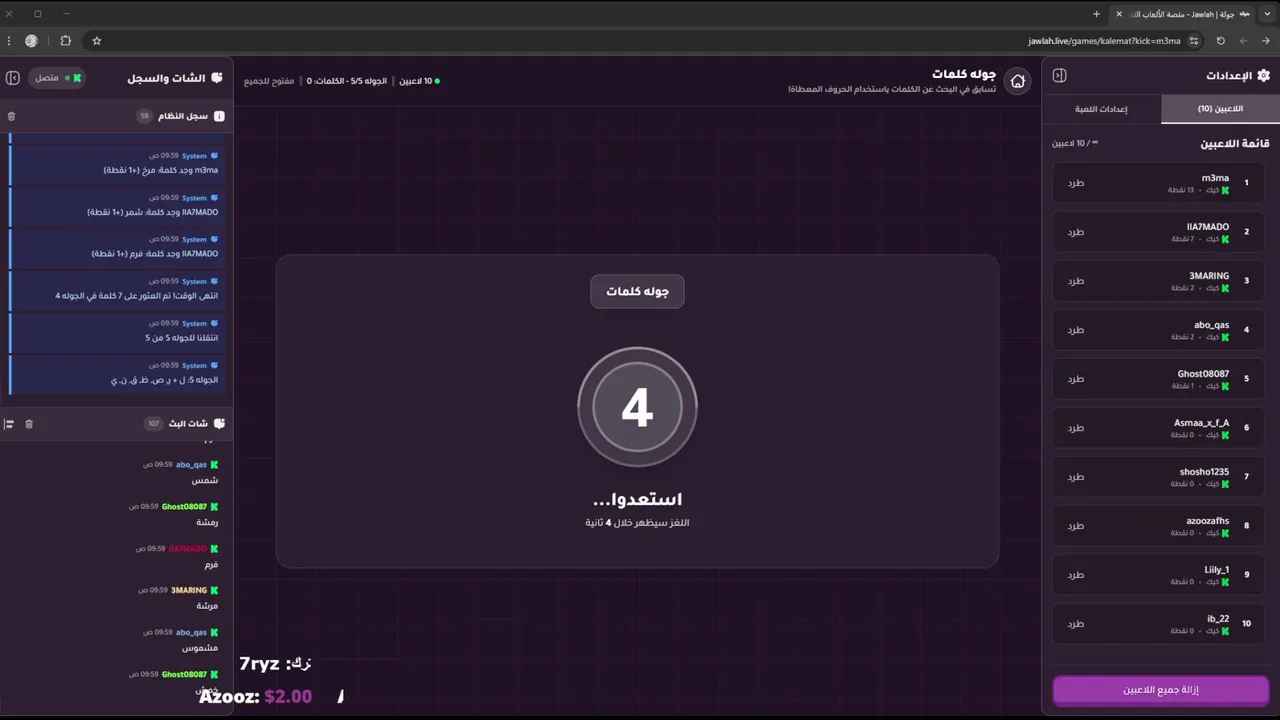Click the Kick icon beside IIA7MADO chat name
The width and height of the screenshot is (1280, 720).
214,549
